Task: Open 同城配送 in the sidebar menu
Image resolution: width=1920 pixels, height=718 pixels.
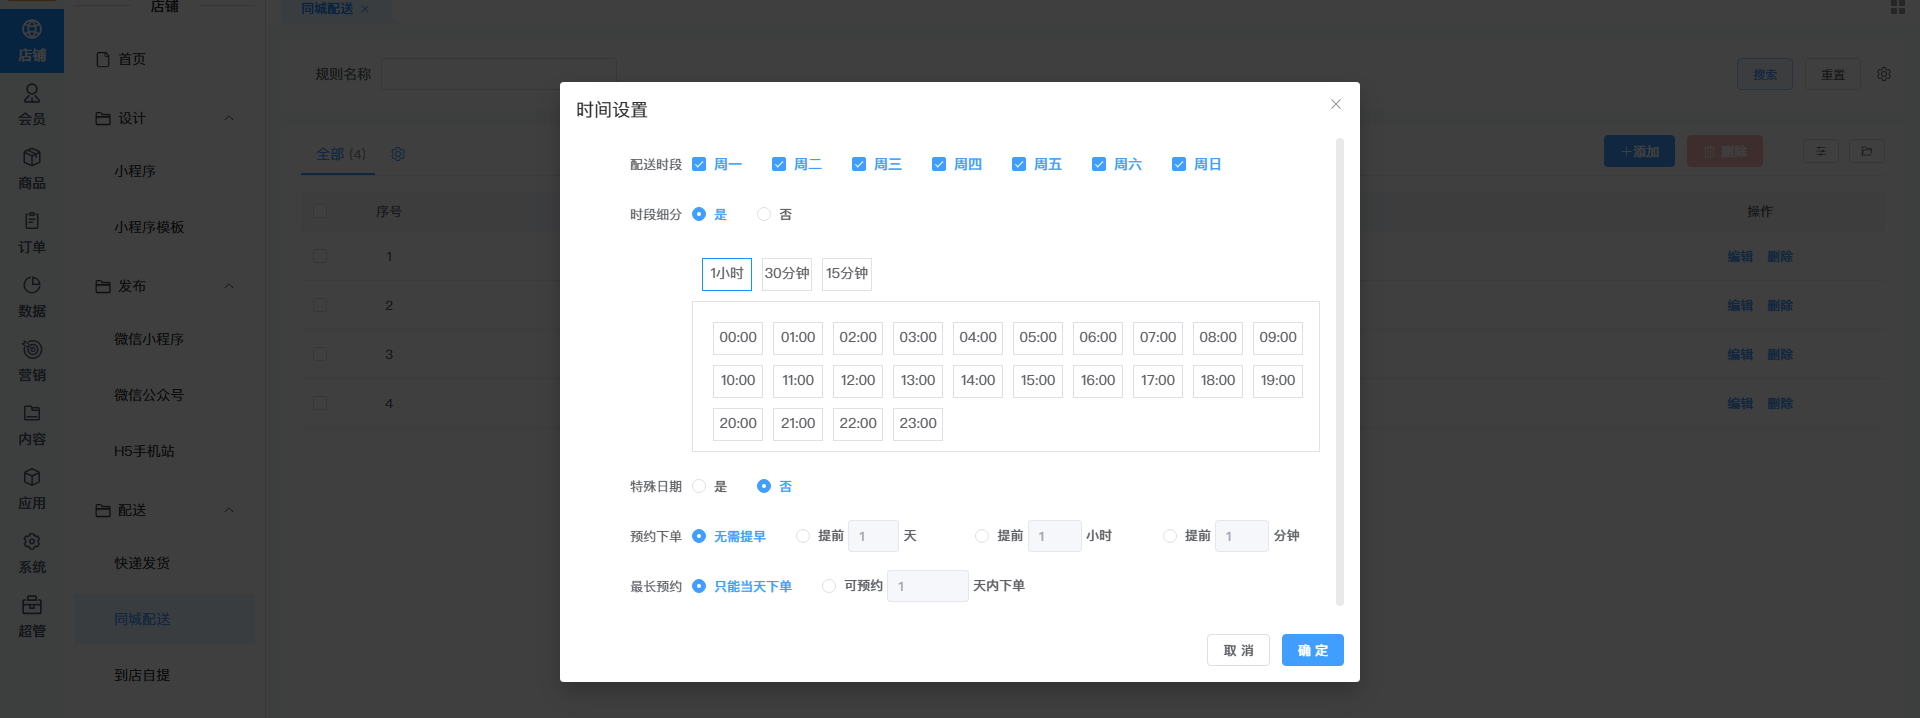Action: tap(165, 619)
